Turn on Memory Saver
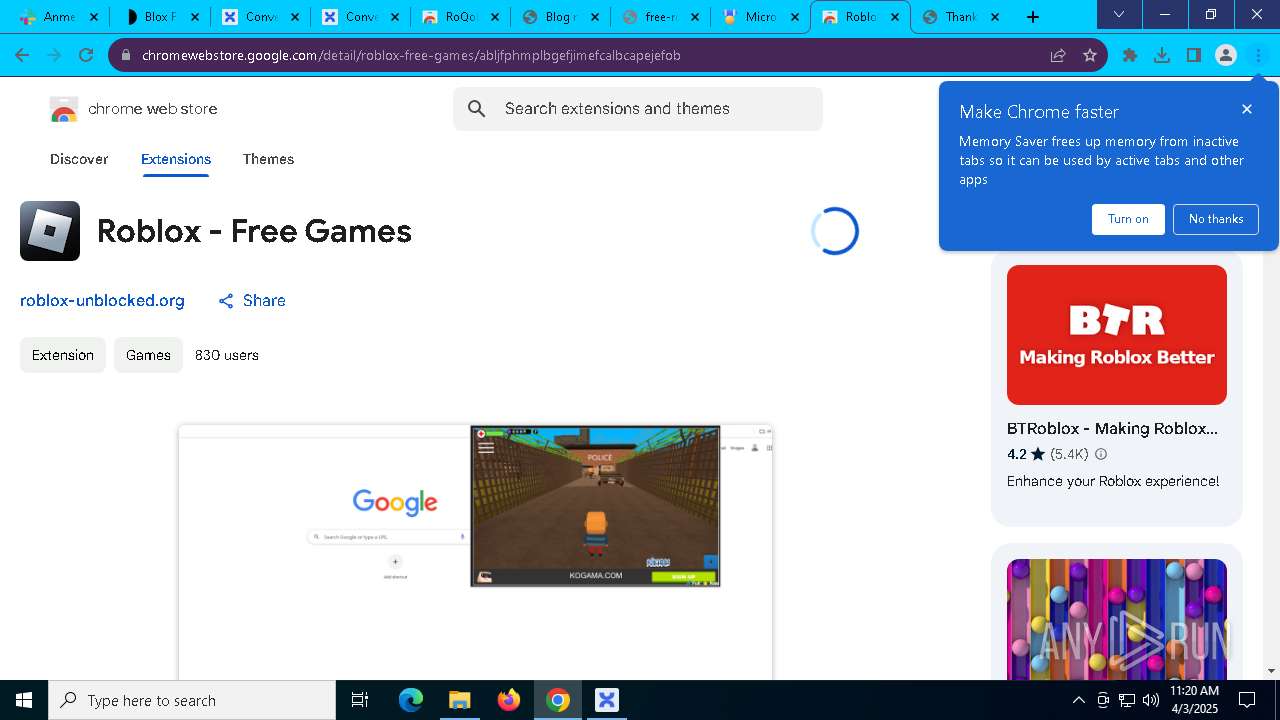Image resolution: width=1280 pixels, height=720 pixels. coord(1128,219)
